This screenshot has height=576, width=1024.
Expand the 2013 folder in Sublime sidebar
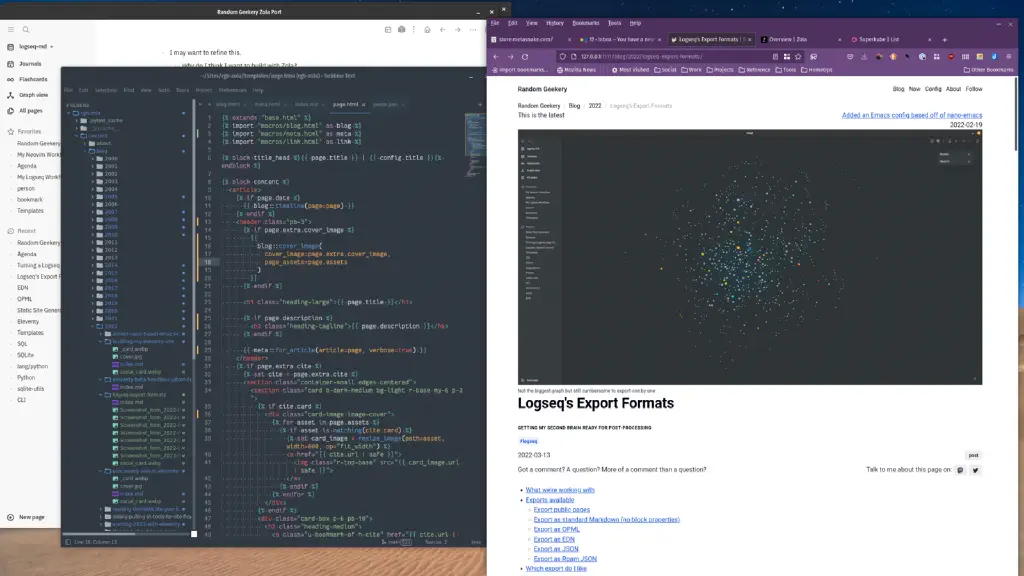coord(93,257)
